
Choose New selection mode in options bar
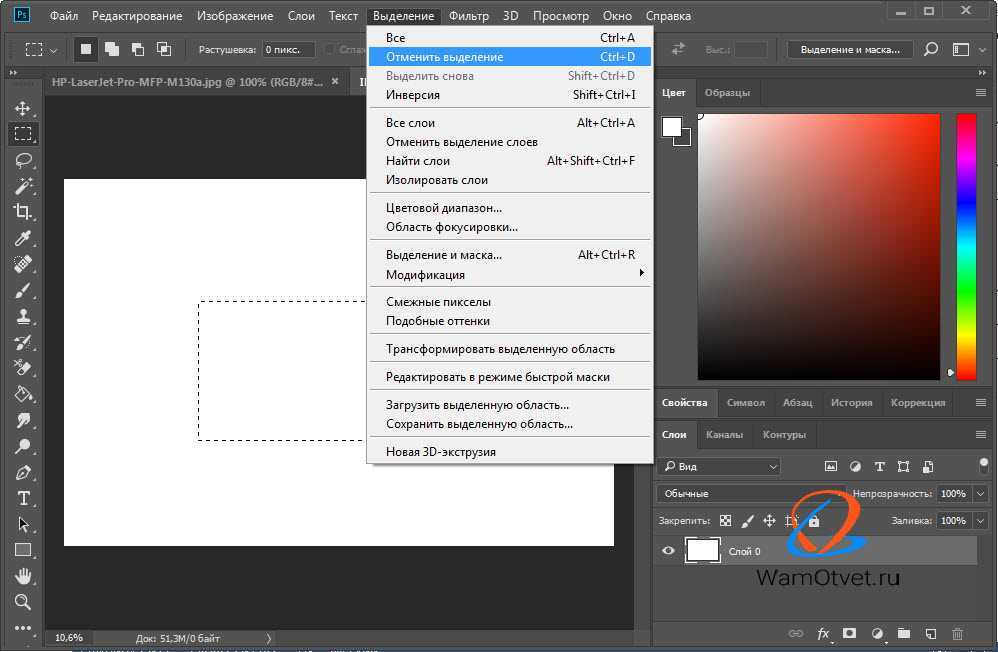pyautogui.click(x=86, y=49)
